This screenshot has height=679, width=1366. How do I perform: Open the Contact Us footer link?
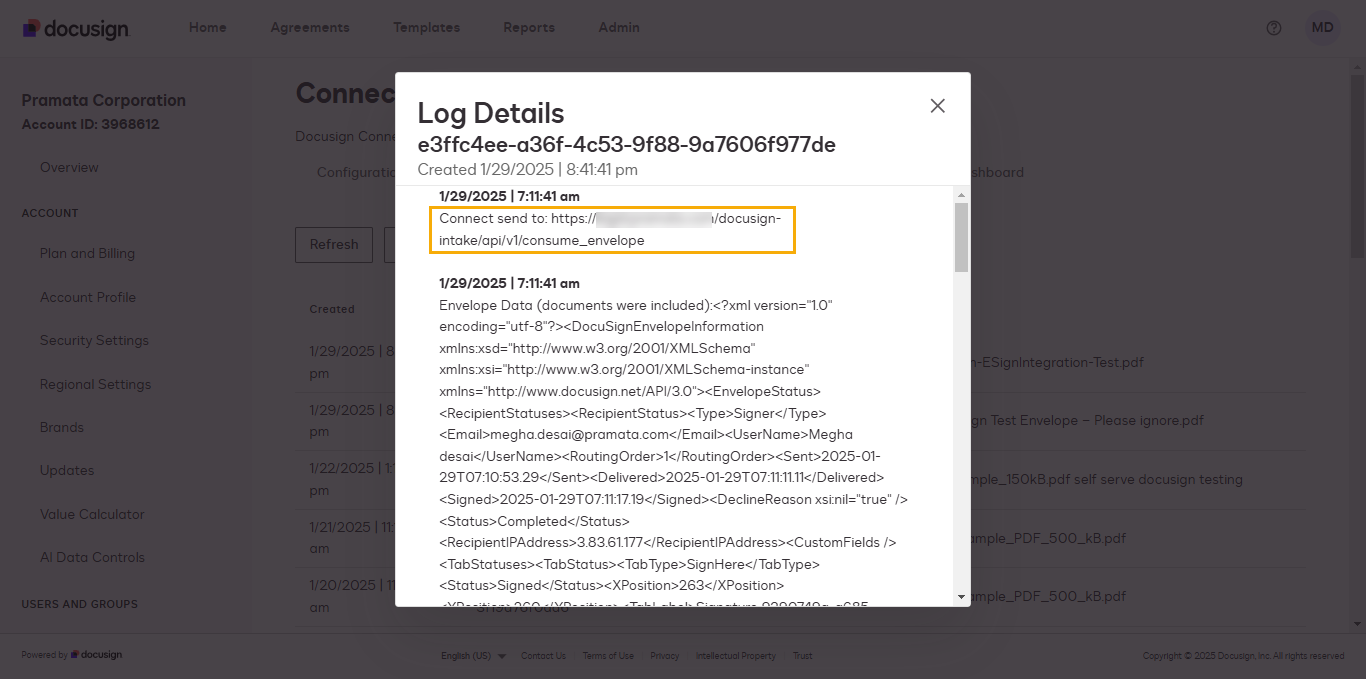[543, 656]
